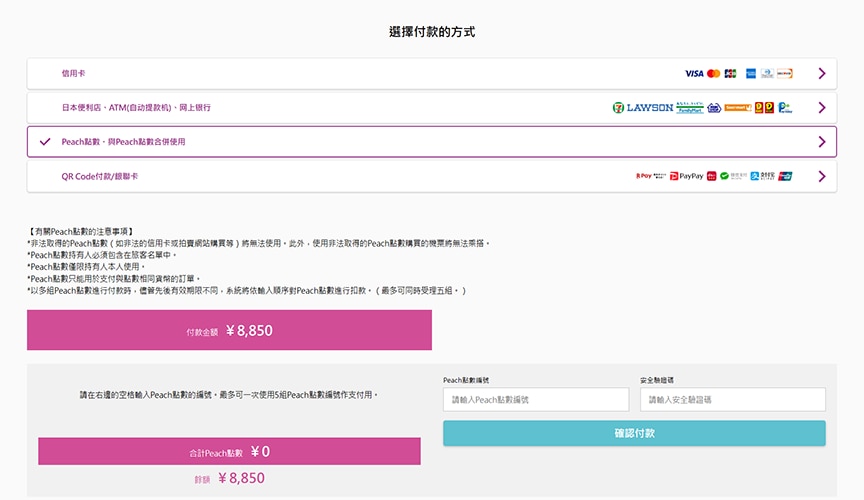Expand the 信用卡 payment row chevron
864x500 pixels.
tap(822, 73)
